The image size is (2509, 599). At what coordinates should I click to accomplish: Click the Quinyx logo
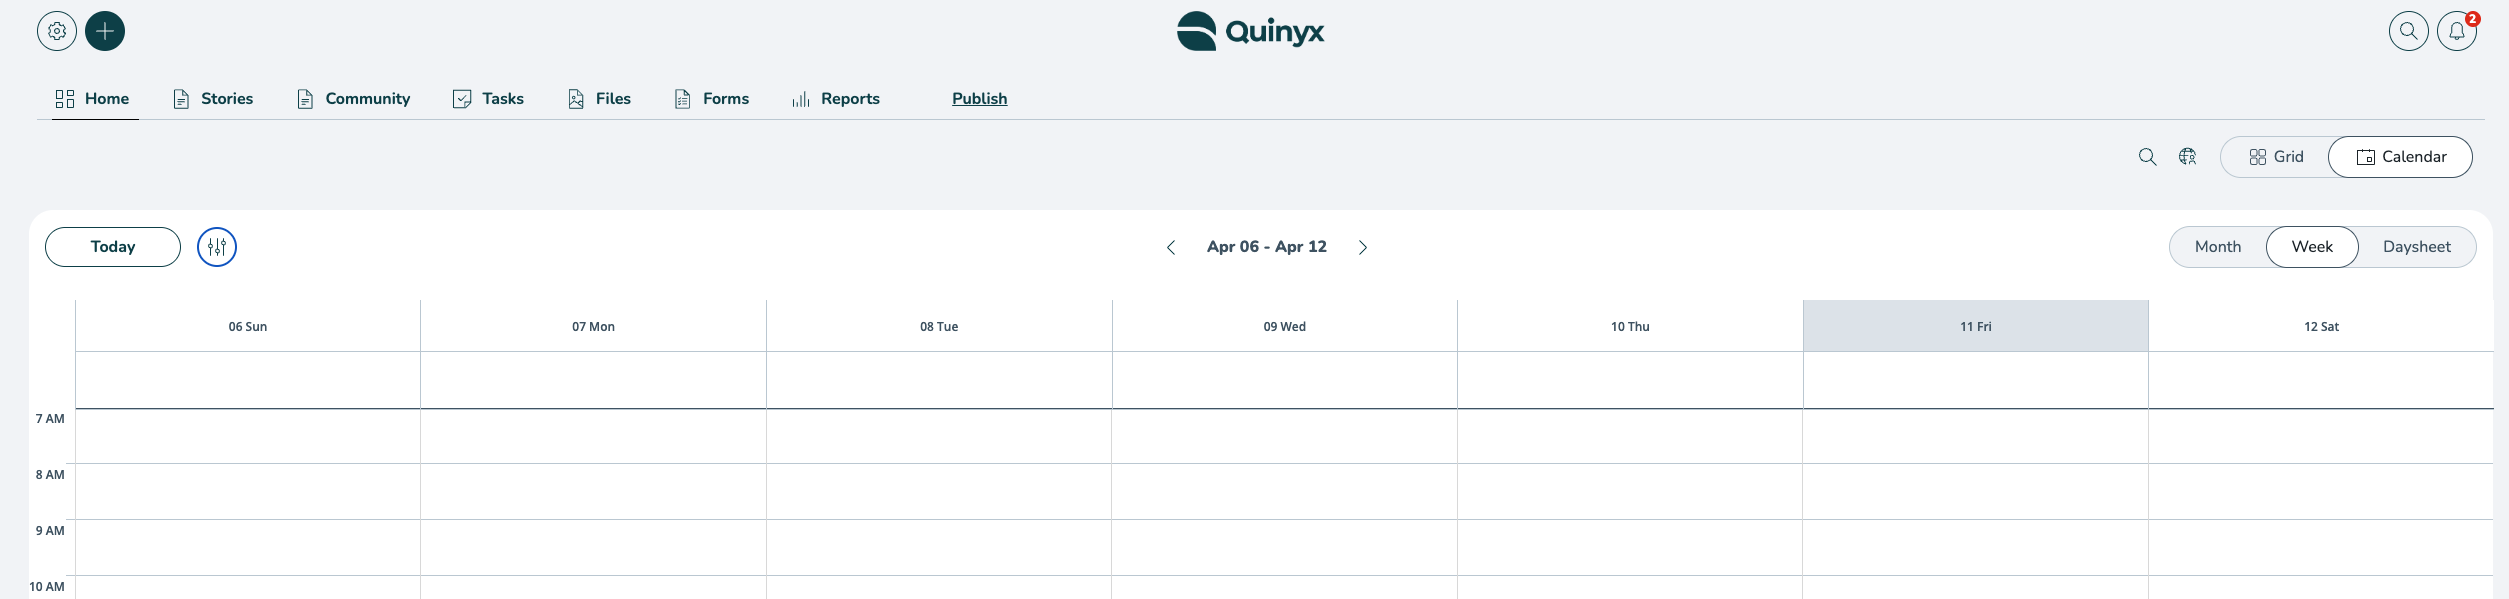tap(1250, 31)
